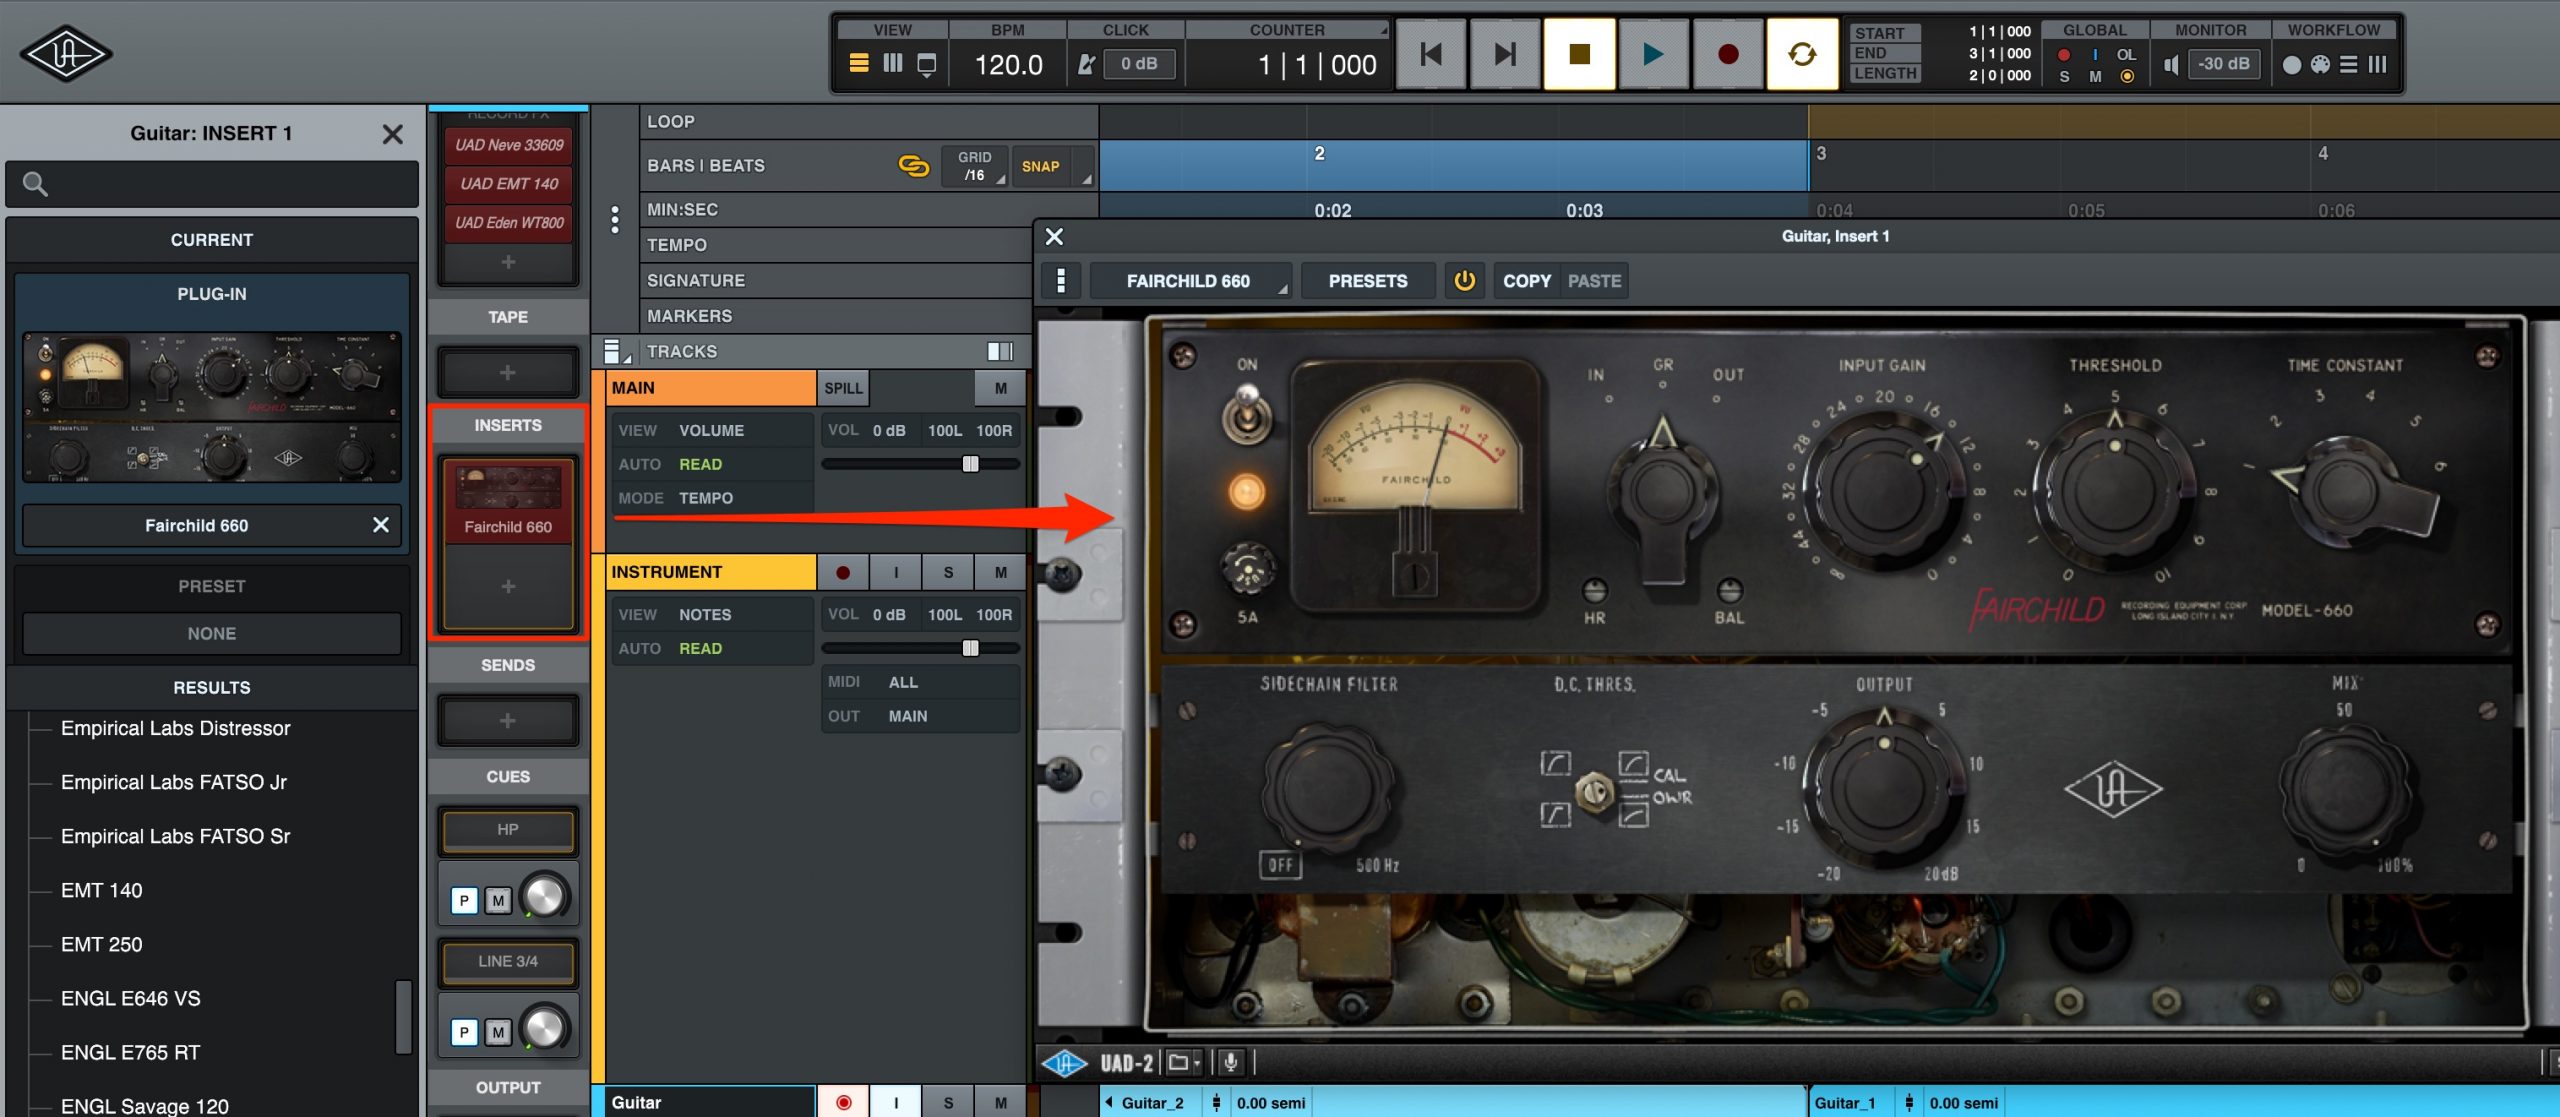Click the split-panel icon in the TRACKS row
2560x1117 pixels.
click(x=1000, y=351)
